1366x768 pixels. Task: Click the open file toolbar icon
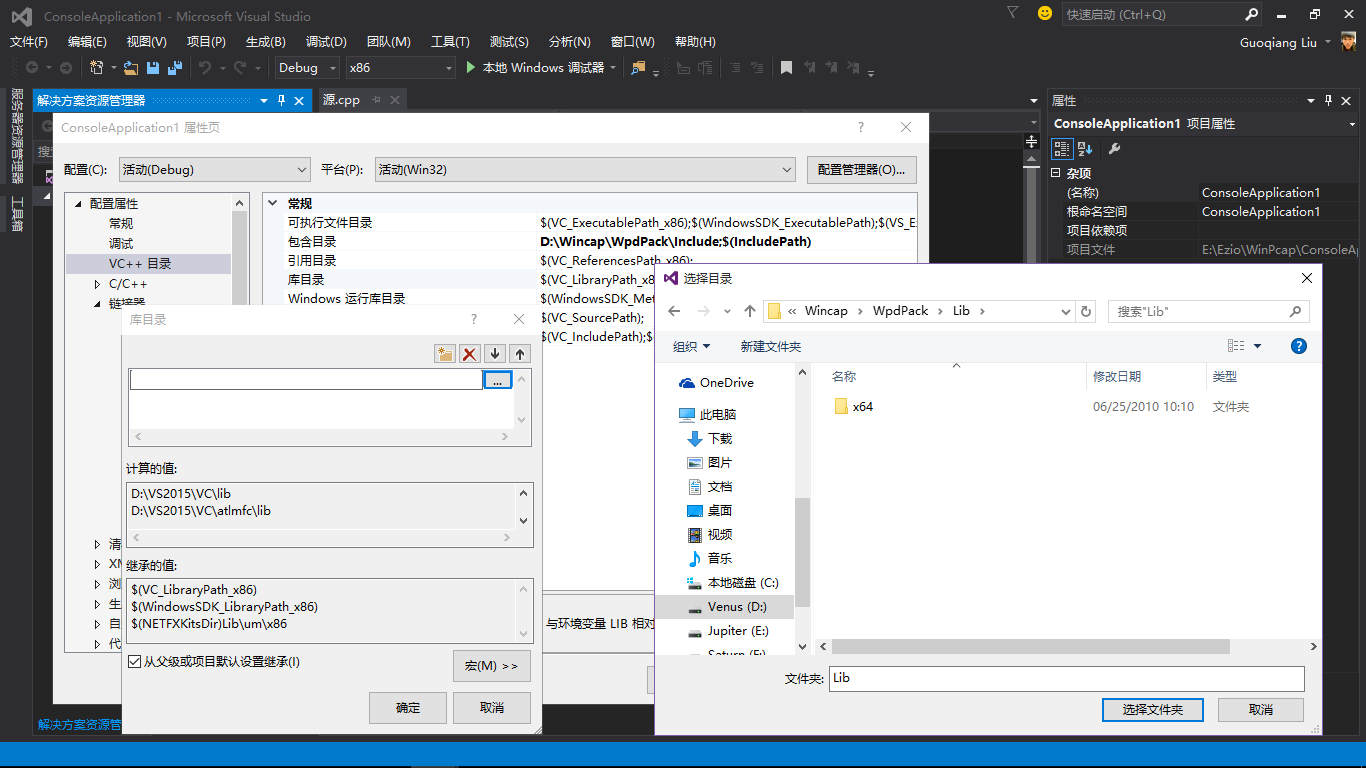[x=131, y=68]
